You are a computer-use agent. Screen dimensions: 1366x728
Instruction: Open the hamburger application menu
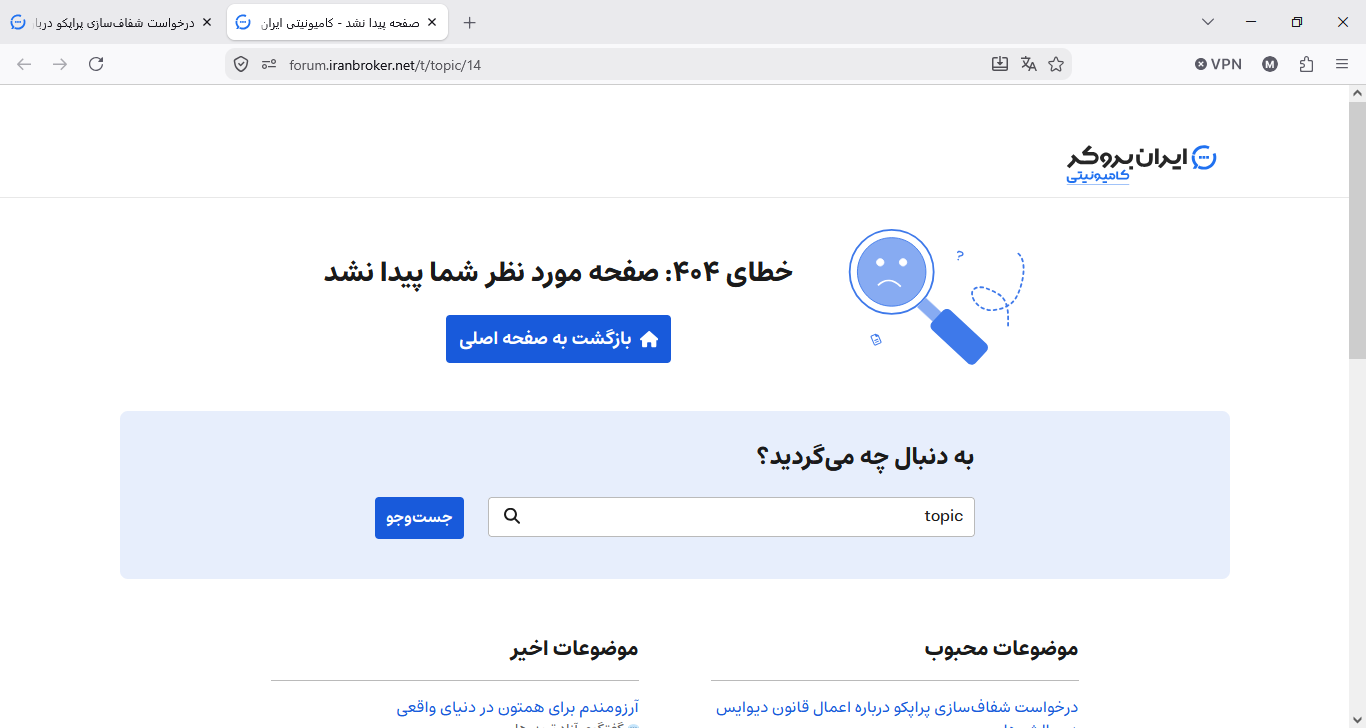pos(1342,64)
